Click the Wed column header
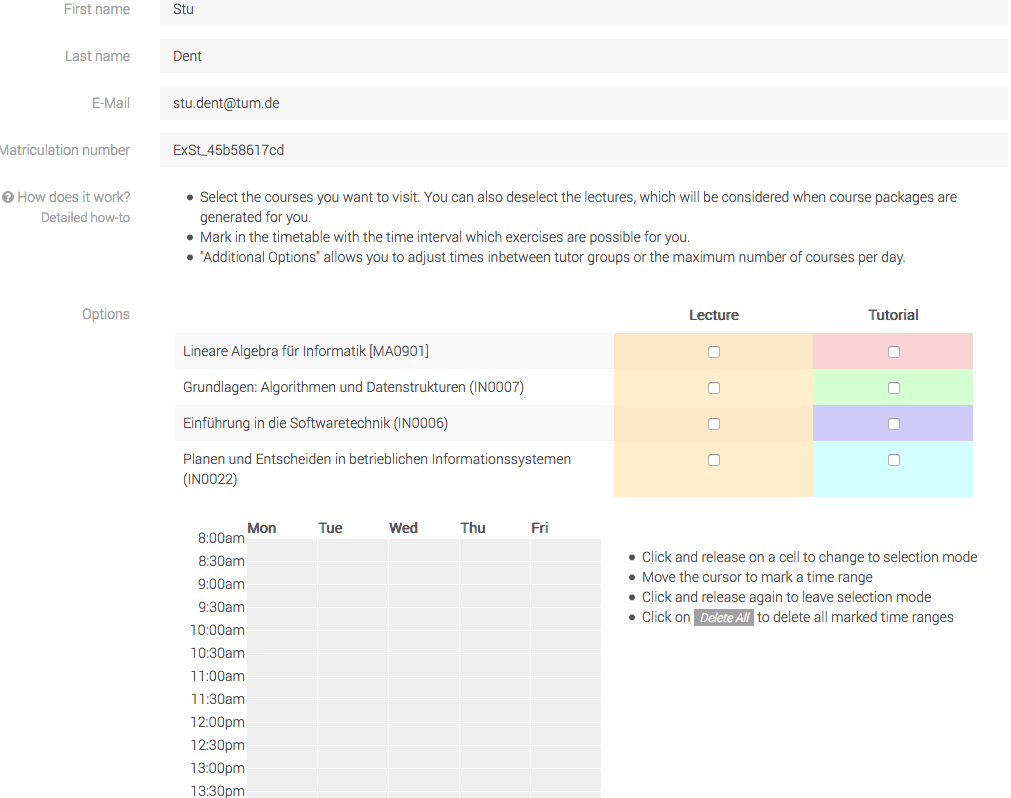1011x798 pixels. coord(404,528)
